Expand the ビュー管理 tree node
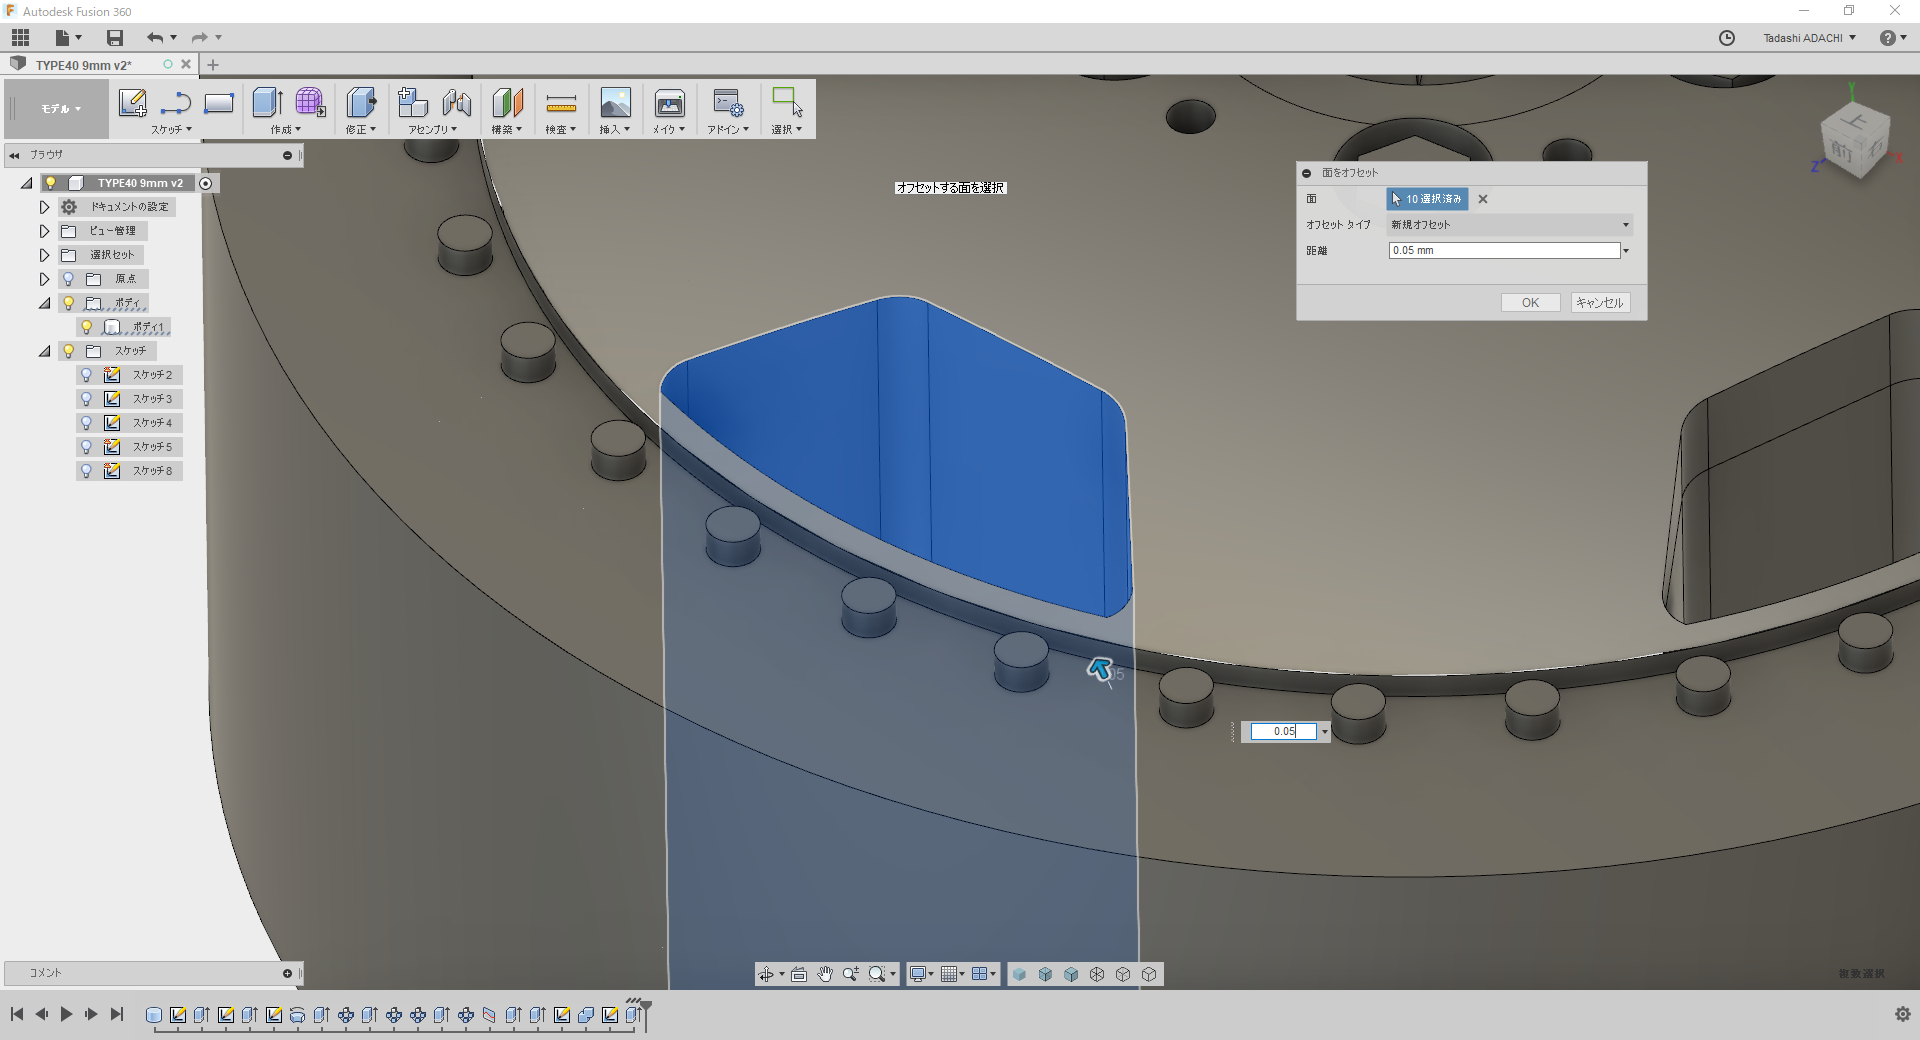Screen dimensions: 1920x1040 (x=44, y=231)
